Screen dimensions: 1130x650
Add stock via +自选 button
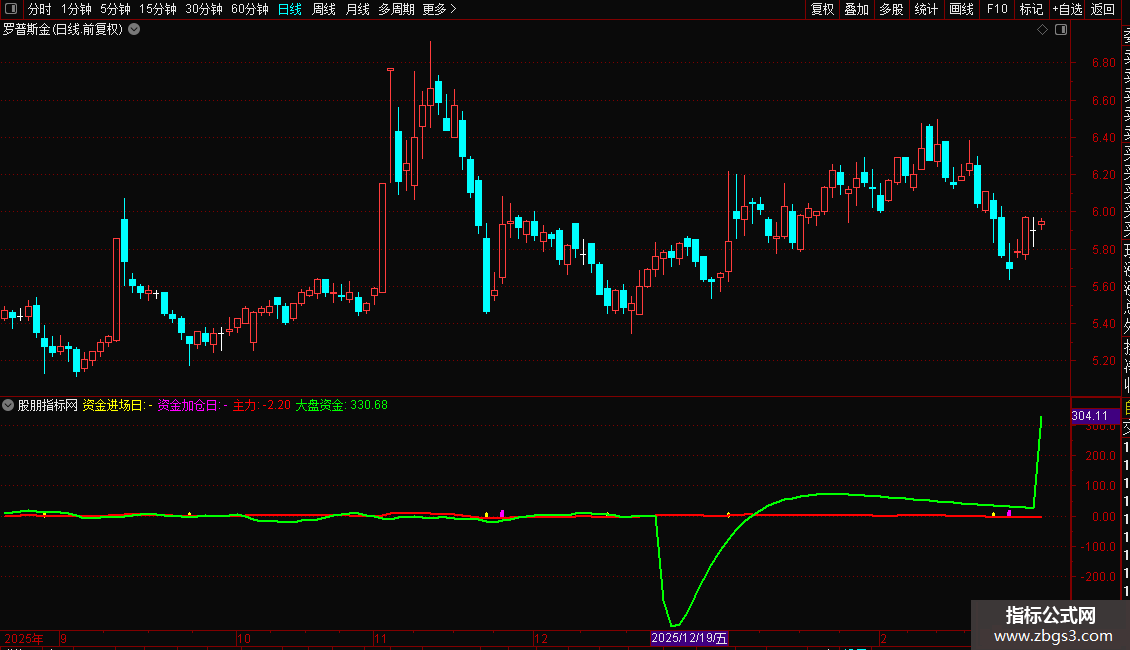[x=1067, y=9]
